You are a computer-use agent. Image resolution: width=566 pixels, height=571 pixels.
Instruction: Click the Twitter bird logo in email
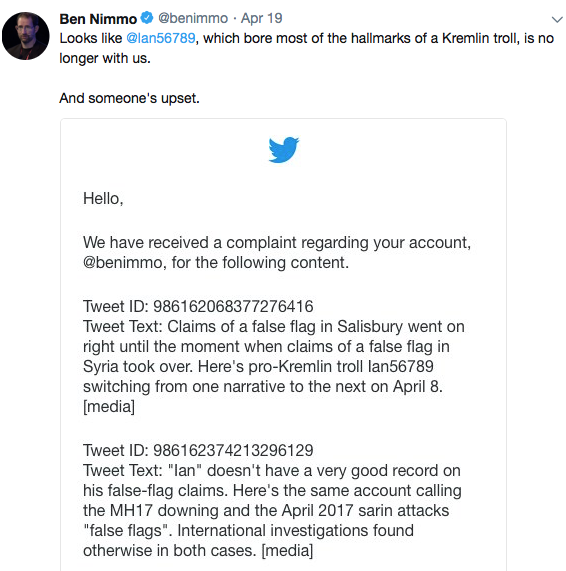coord(284,150)
